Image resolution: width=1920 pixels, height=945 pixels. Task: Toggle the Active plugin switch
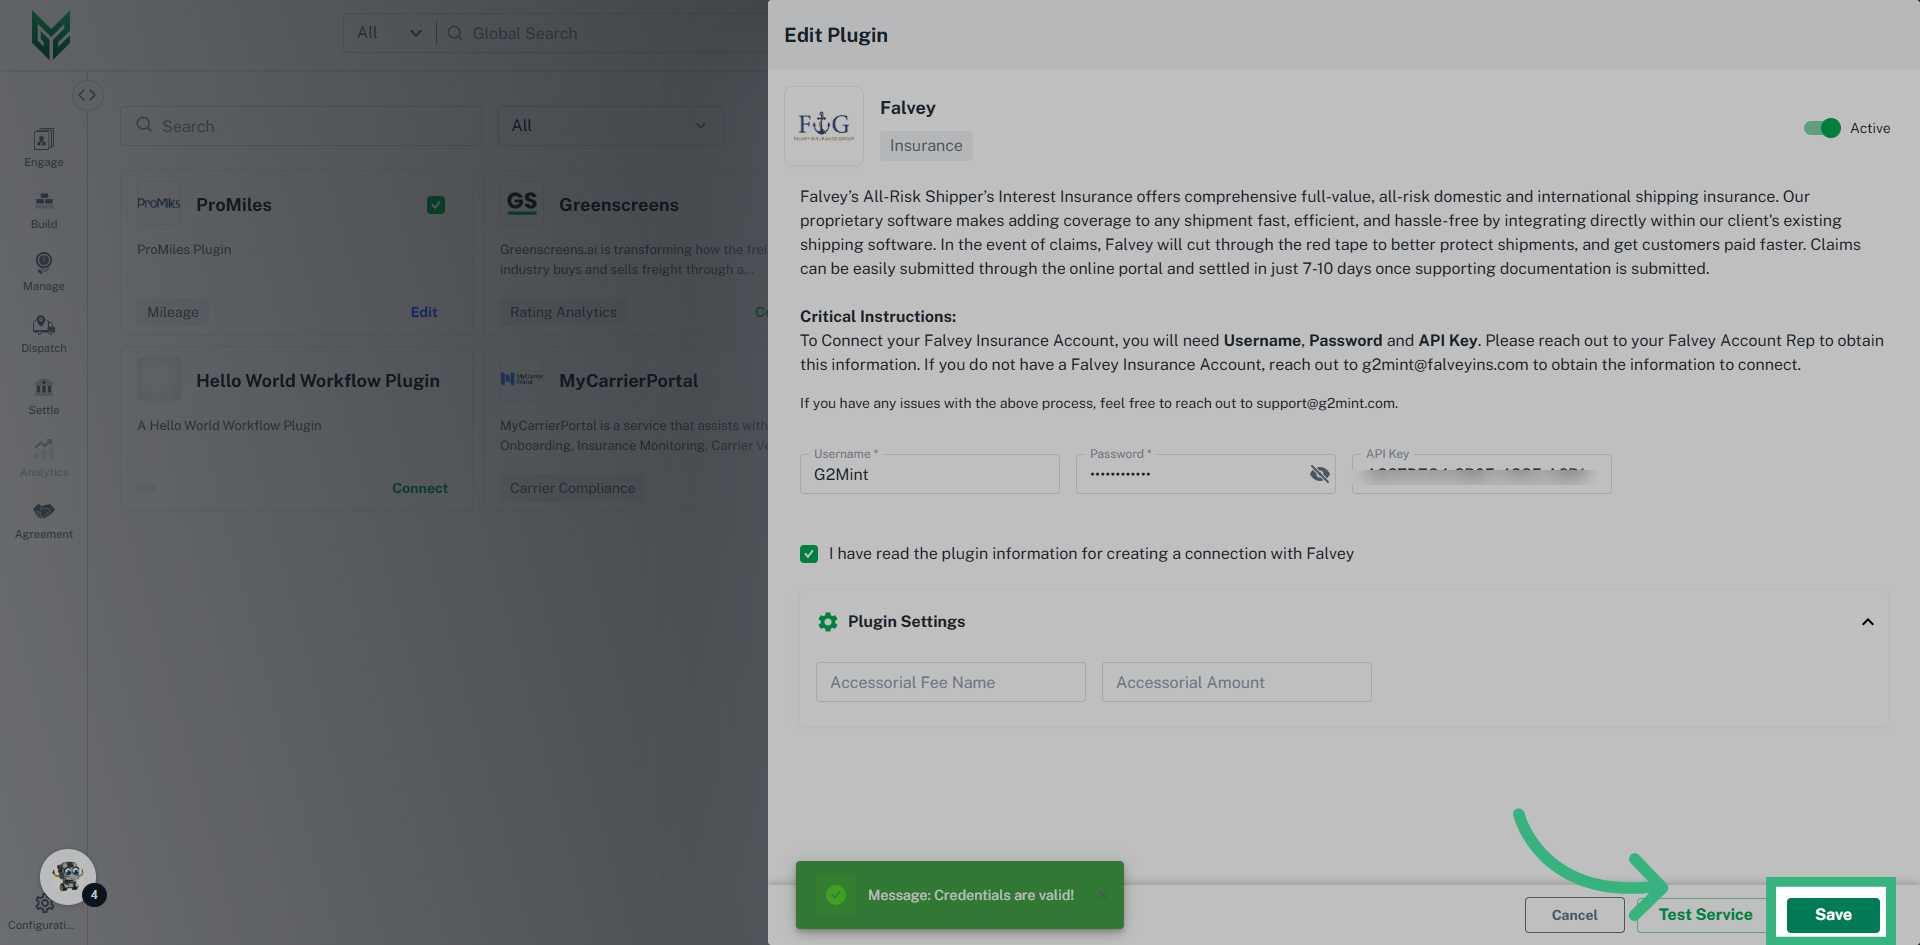tap(1822, 128)
